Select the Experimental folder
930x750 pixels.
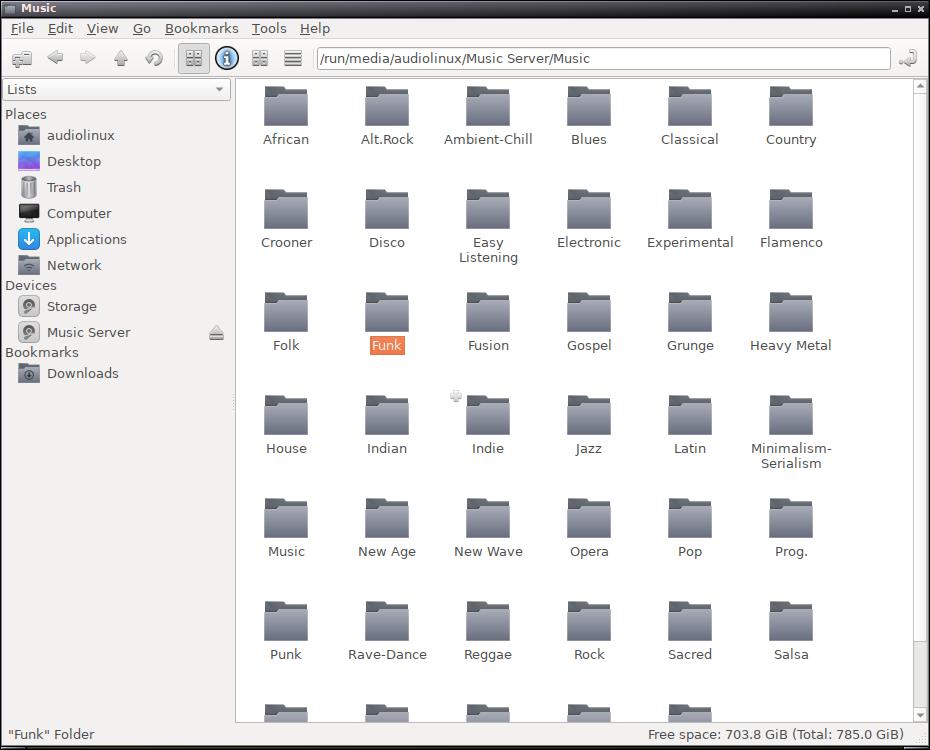(690, 219)
